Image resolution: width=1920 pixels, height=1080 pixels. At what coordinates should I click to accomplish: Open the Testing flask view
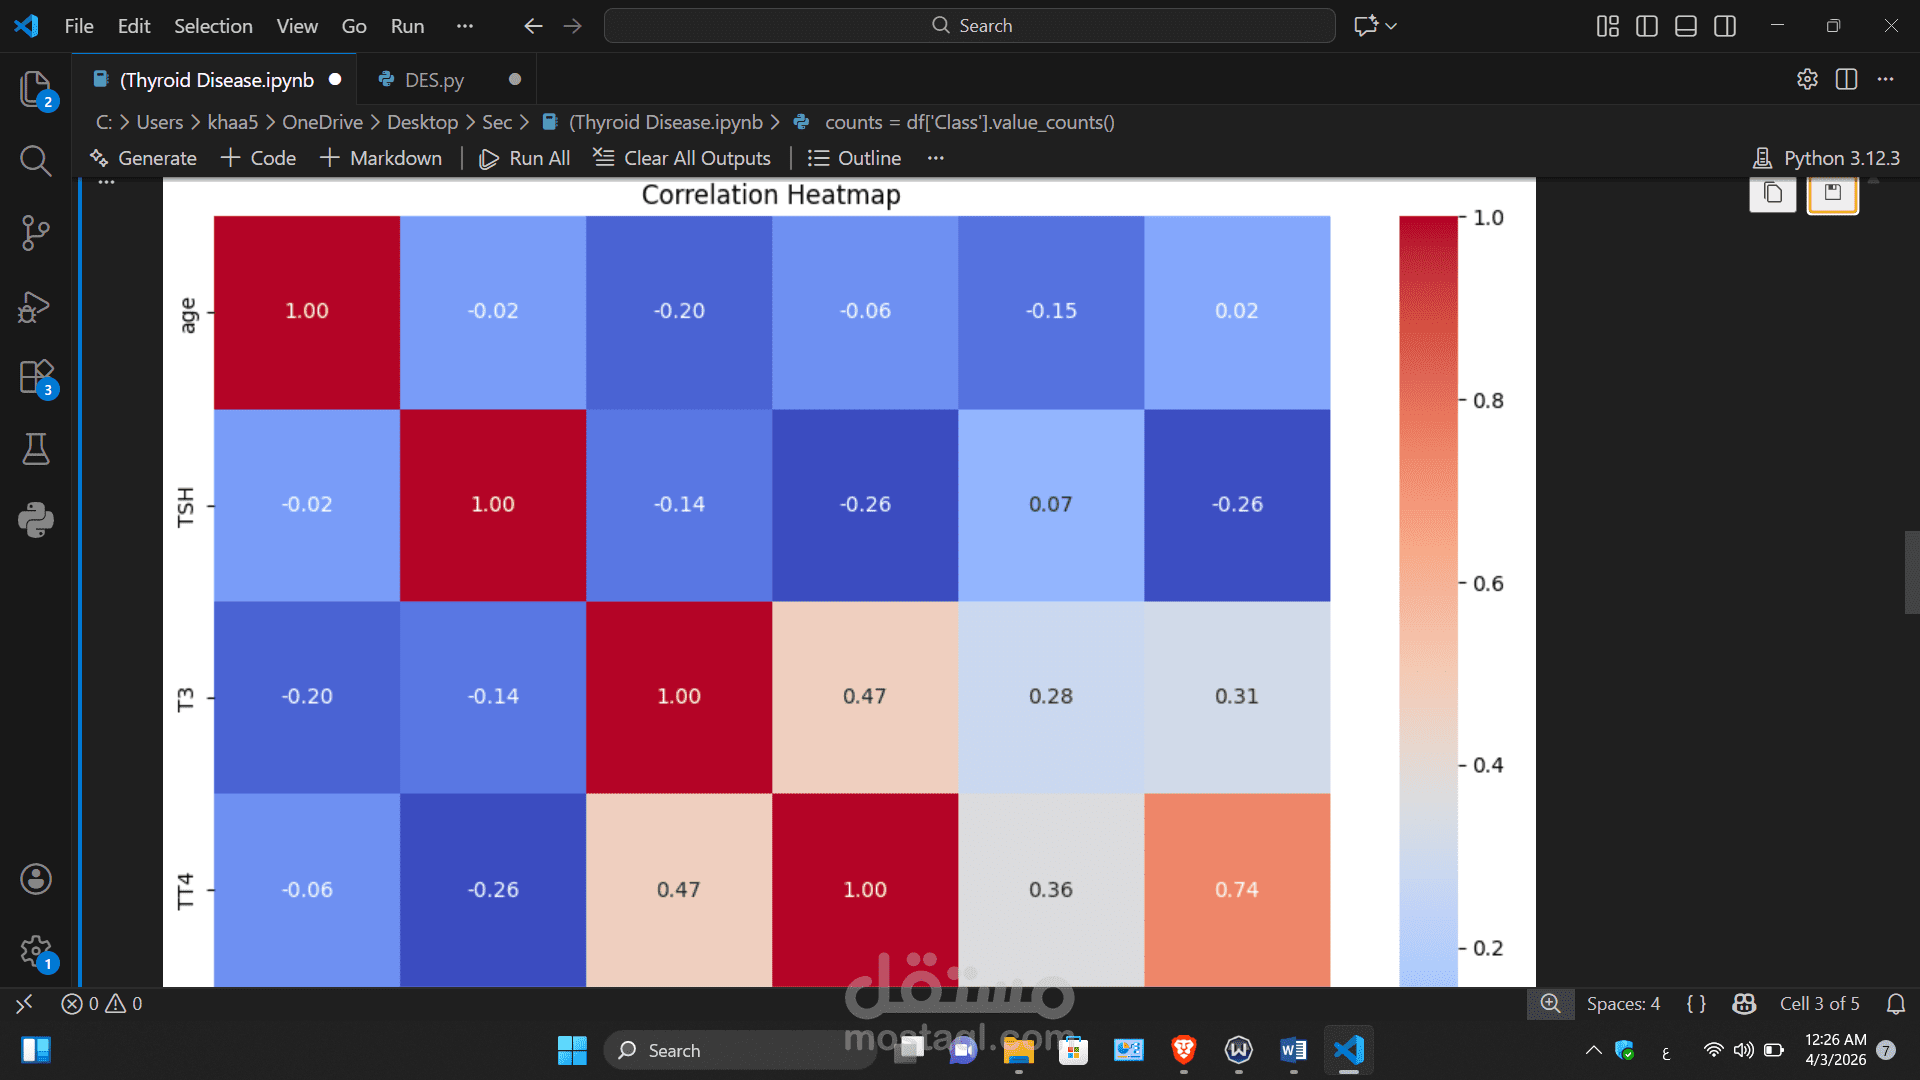[36, 449]
